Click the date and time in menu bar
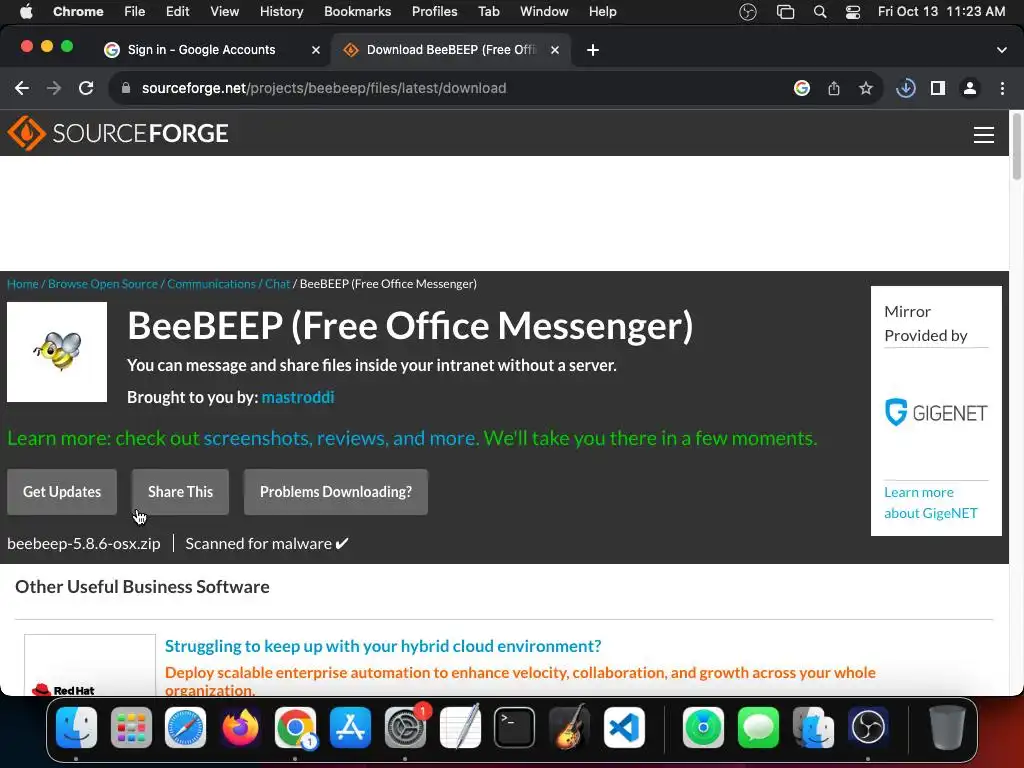Viewport: 1024px width, 768px height. (941, 11)
